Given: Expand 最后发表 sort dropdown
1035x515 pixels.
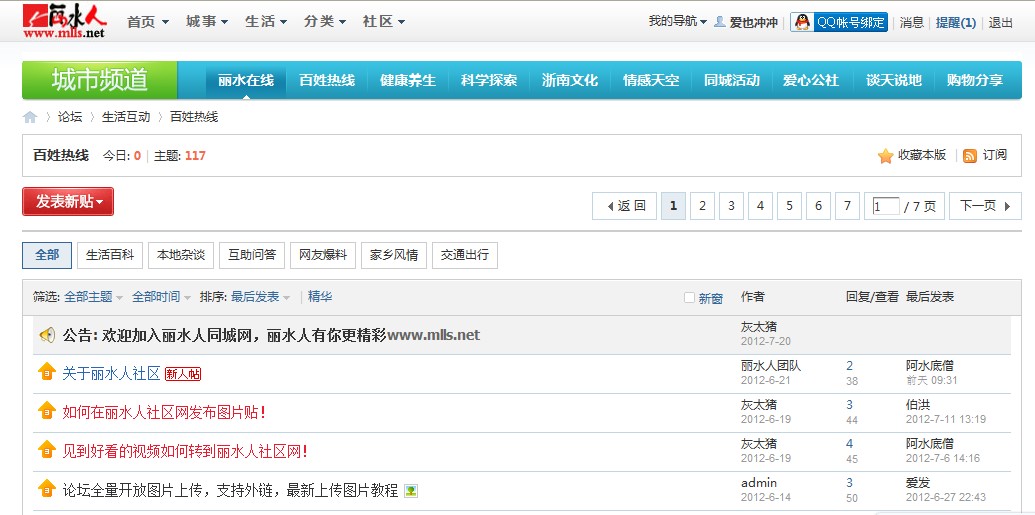Looking at the screenshot, I should click(260, 297).
